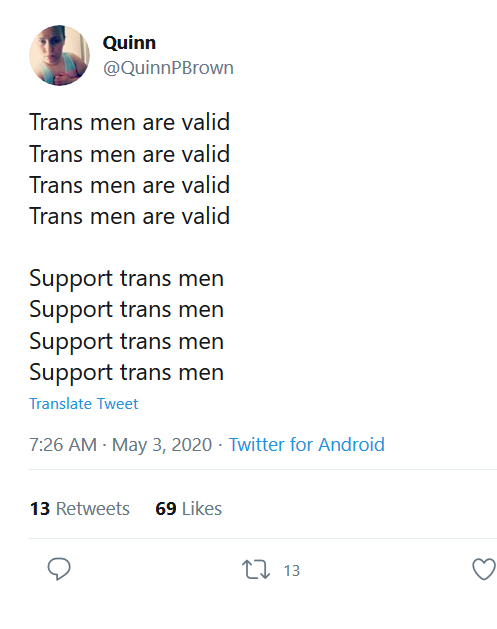Click the last "Support trans men" line

coord(126,373)
